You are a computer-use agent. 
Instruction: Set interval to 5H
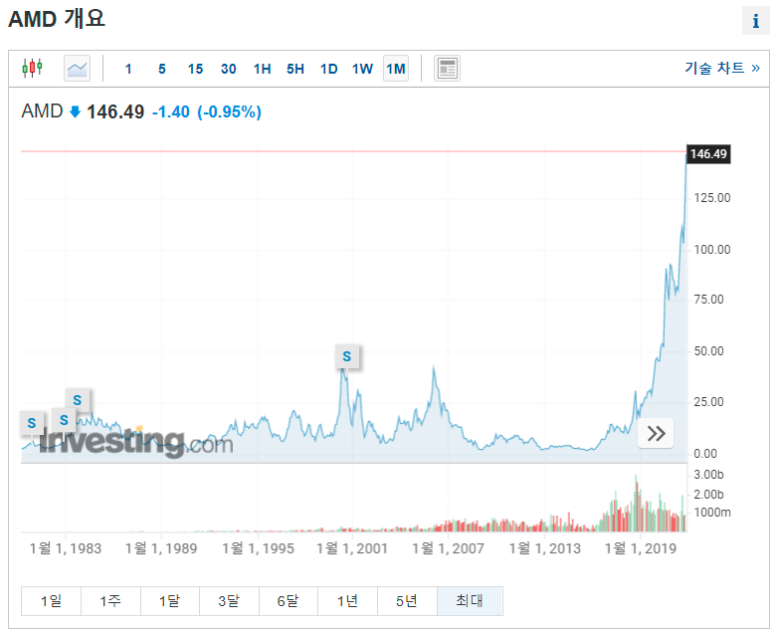[x=295, y=69]
